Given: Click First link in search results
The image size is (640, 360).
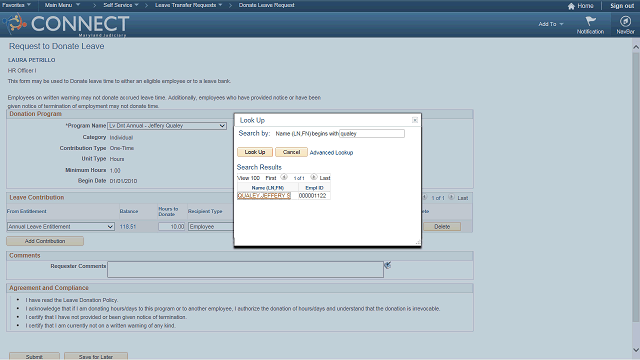Looking at the screenshot, I should (271, 178).
